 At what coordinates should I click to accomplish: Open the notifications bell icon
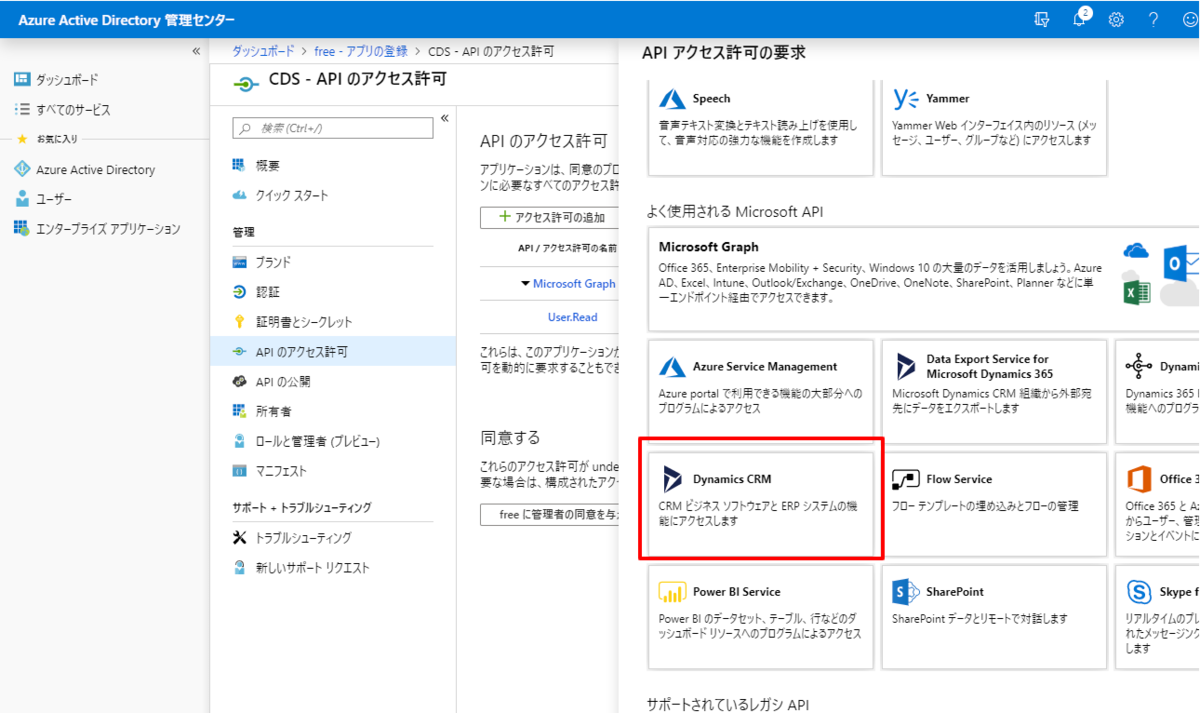click(x=1080, y=19)
